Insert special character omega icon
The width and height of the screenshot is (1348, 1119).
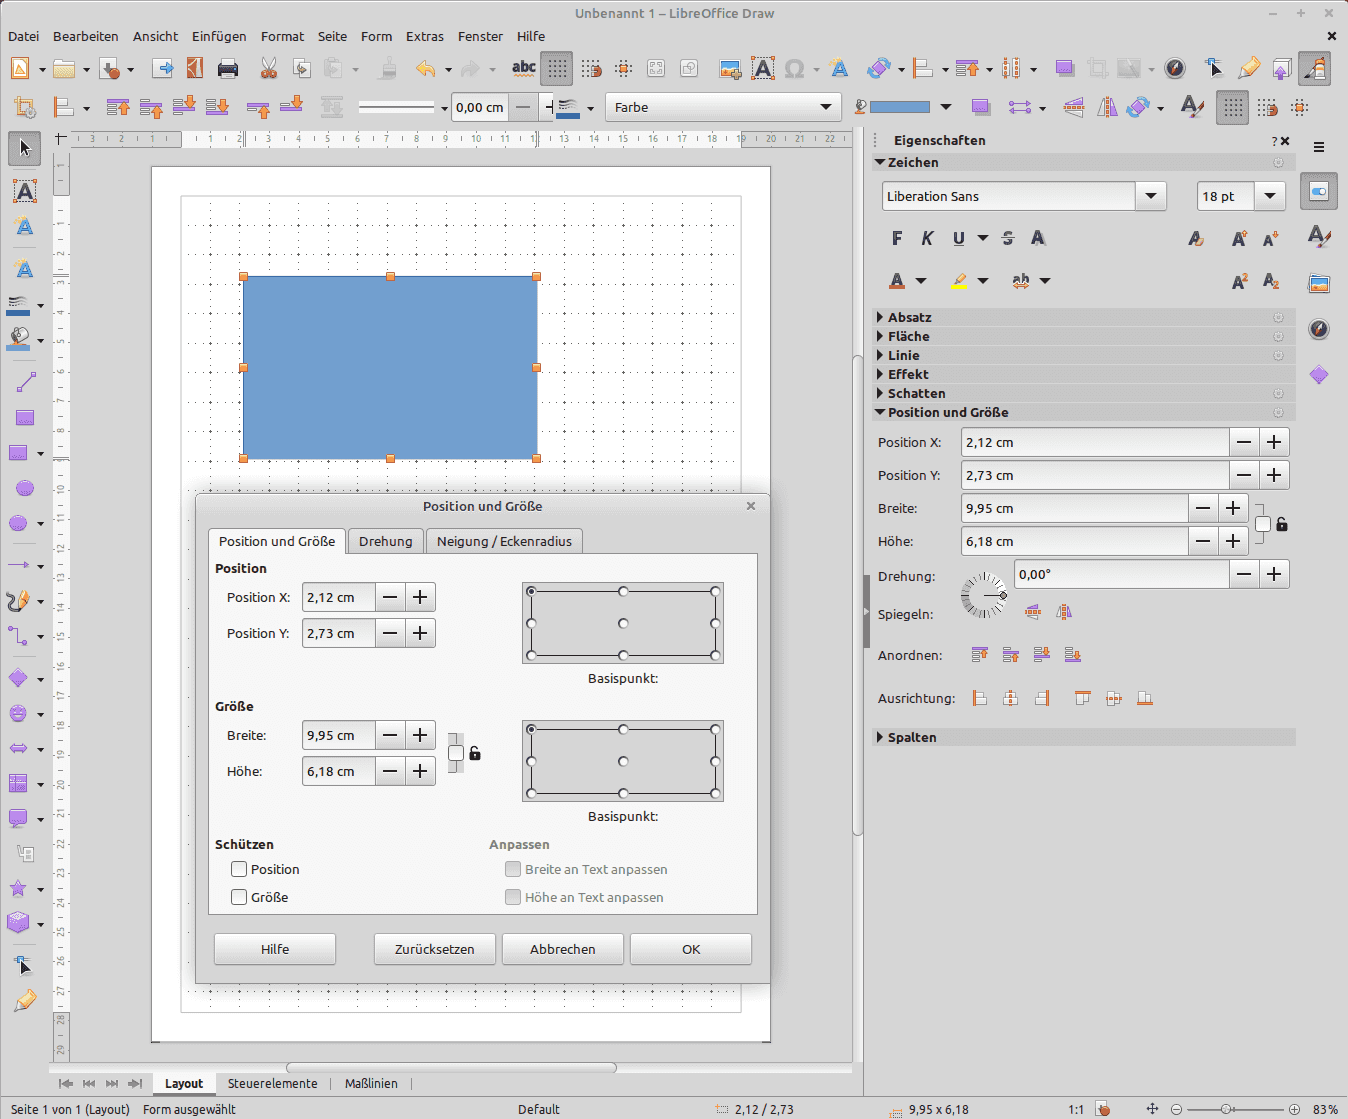tap(795, 68)
